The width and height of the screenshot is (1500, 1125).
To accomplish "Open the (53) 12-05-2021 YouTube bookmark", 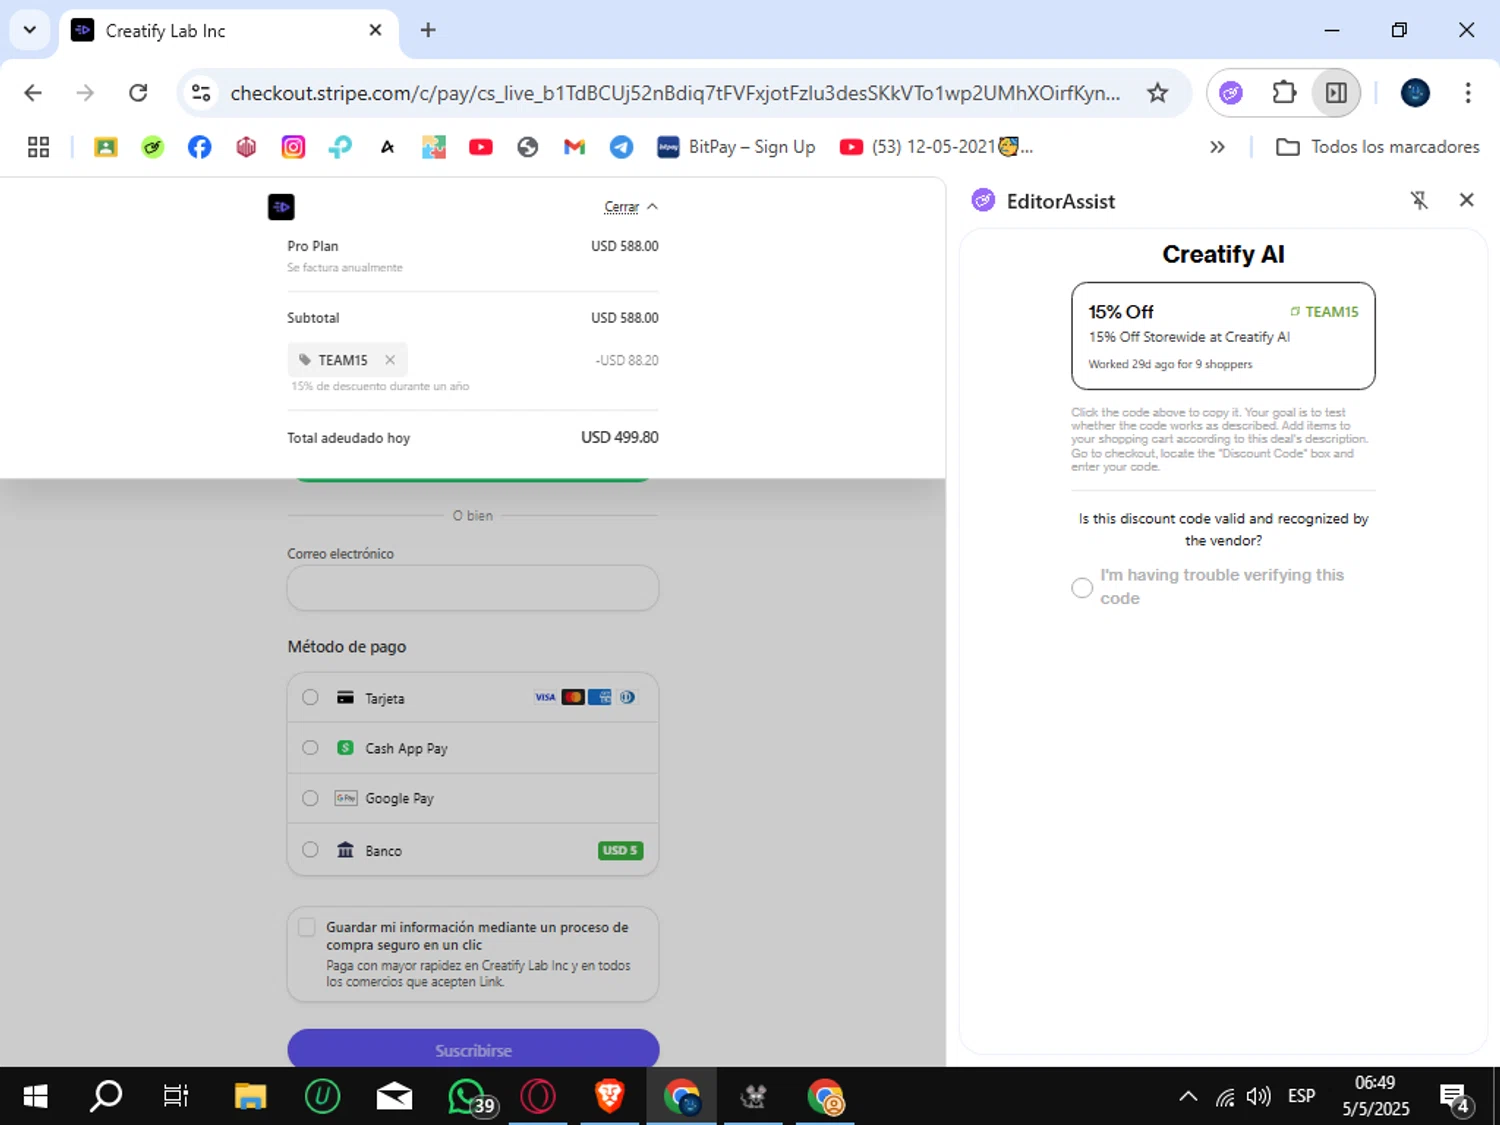I will (936, 147).
